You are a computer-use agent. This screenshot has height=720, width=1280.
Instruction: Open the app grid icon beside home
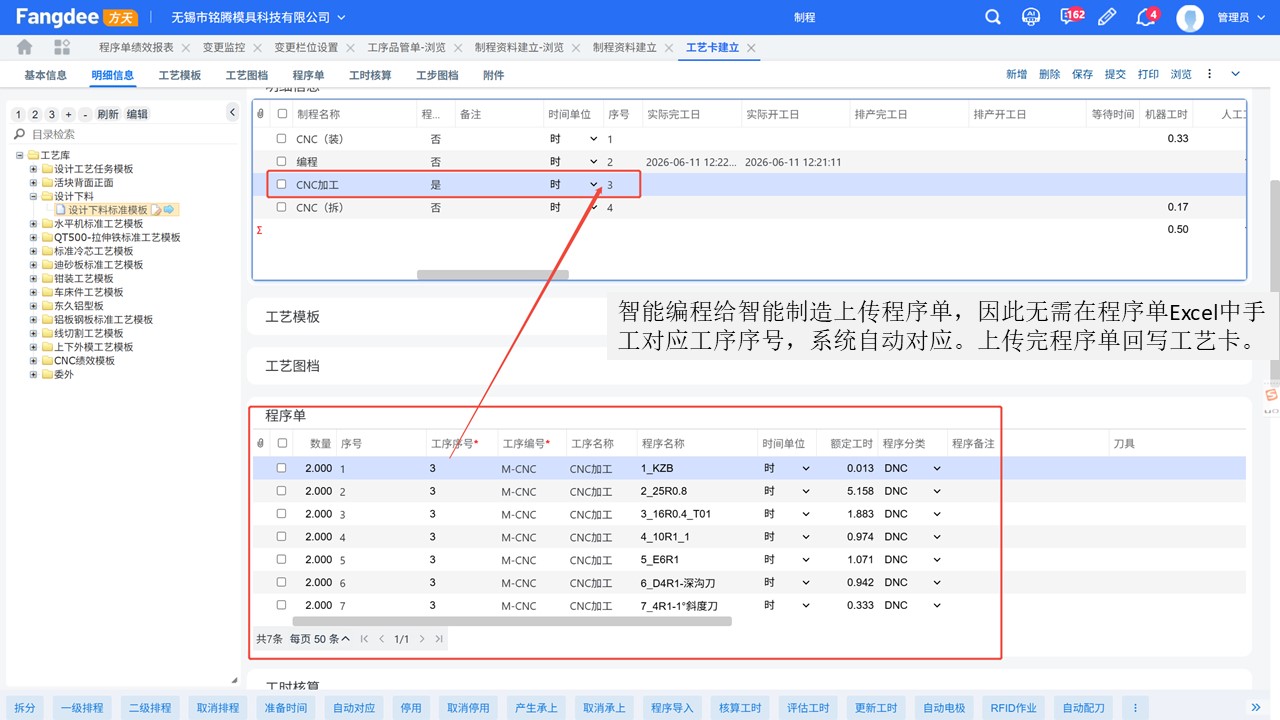(62, 47)
